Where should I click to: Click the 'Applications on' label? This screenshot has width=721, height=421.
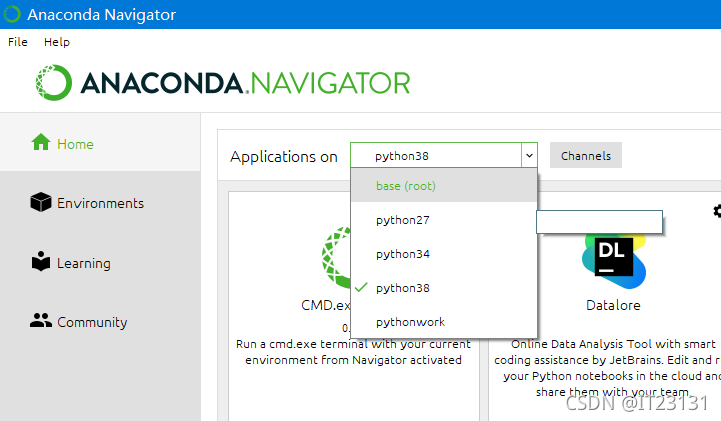tap(284, 157)
